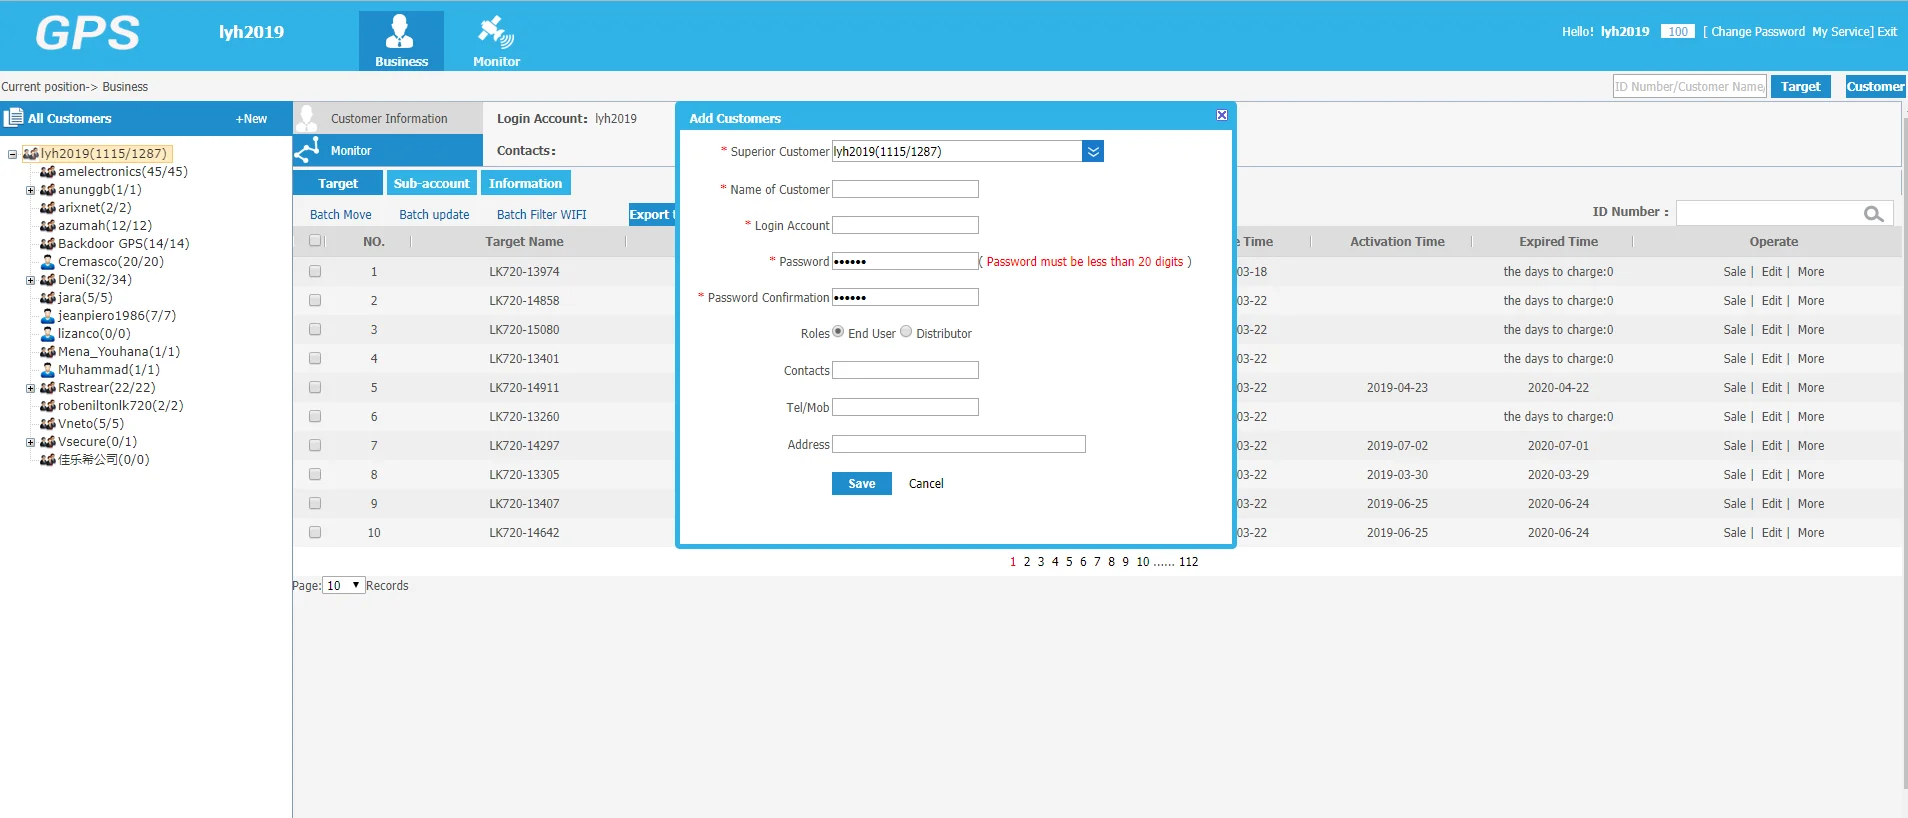The height and width of the screenshot is (818, 1908).
Task: Click the Backdoor GPS group icon
Action: 47,244
